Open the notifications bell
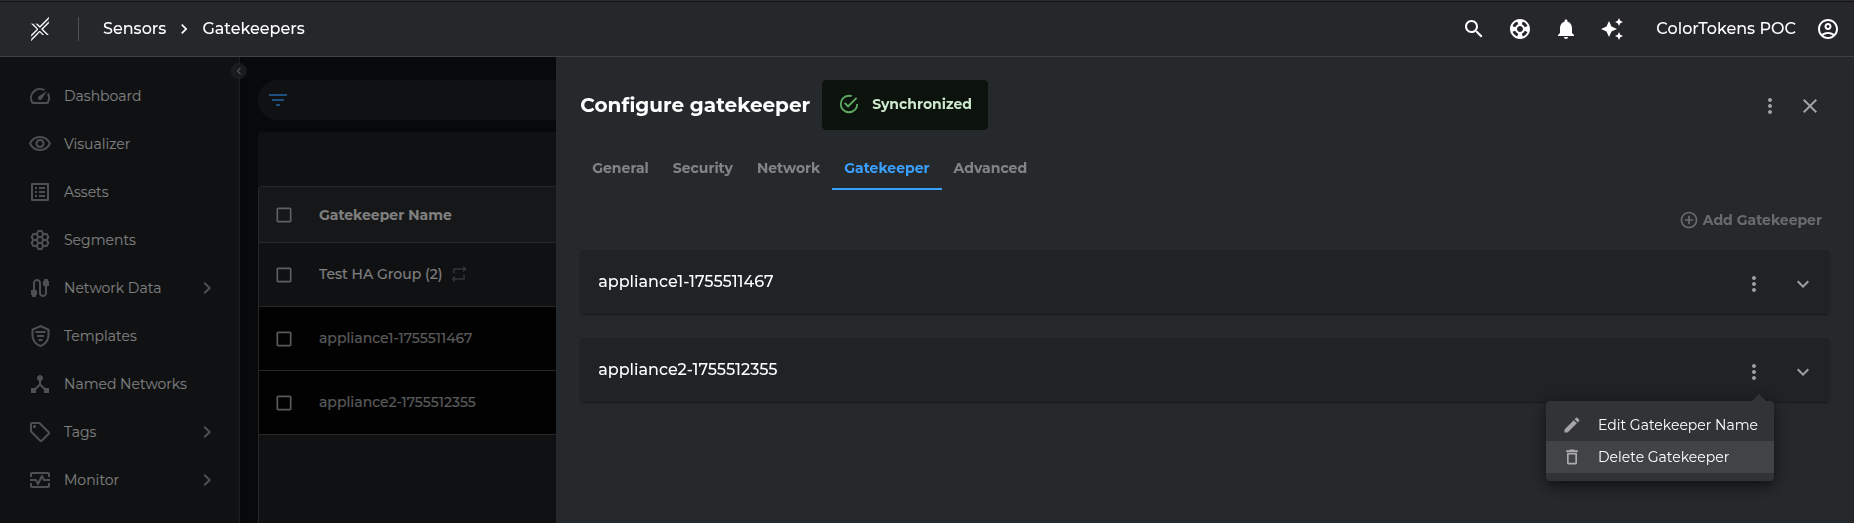This screenshot has height=523, width=1854. tap(1566, 29)
